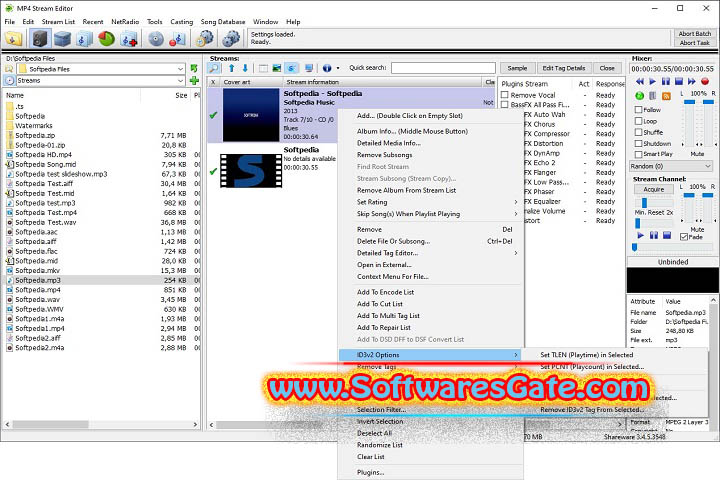720x480 pixels.
Task: Click the blue box archive toolbar icon
Action: coord(62,39)
